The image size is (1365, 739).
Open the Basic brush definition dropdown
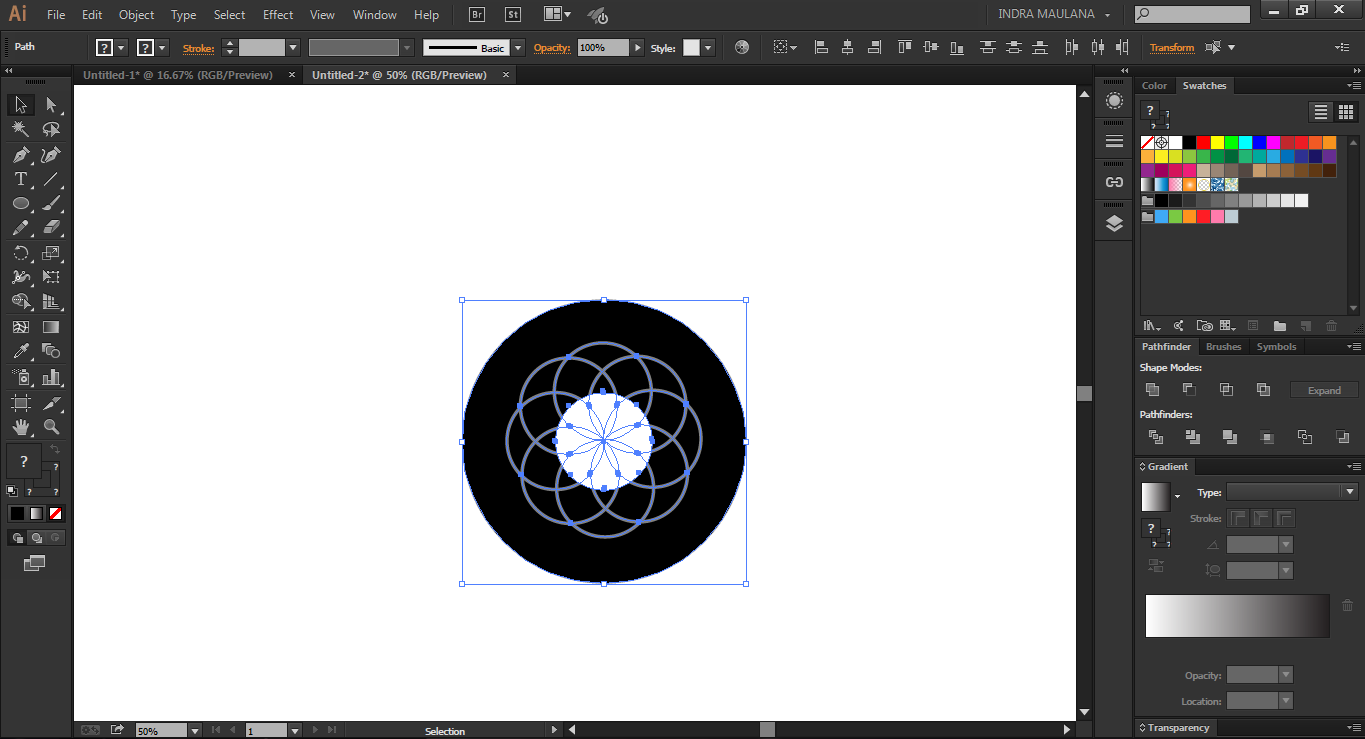click(518, 47)
